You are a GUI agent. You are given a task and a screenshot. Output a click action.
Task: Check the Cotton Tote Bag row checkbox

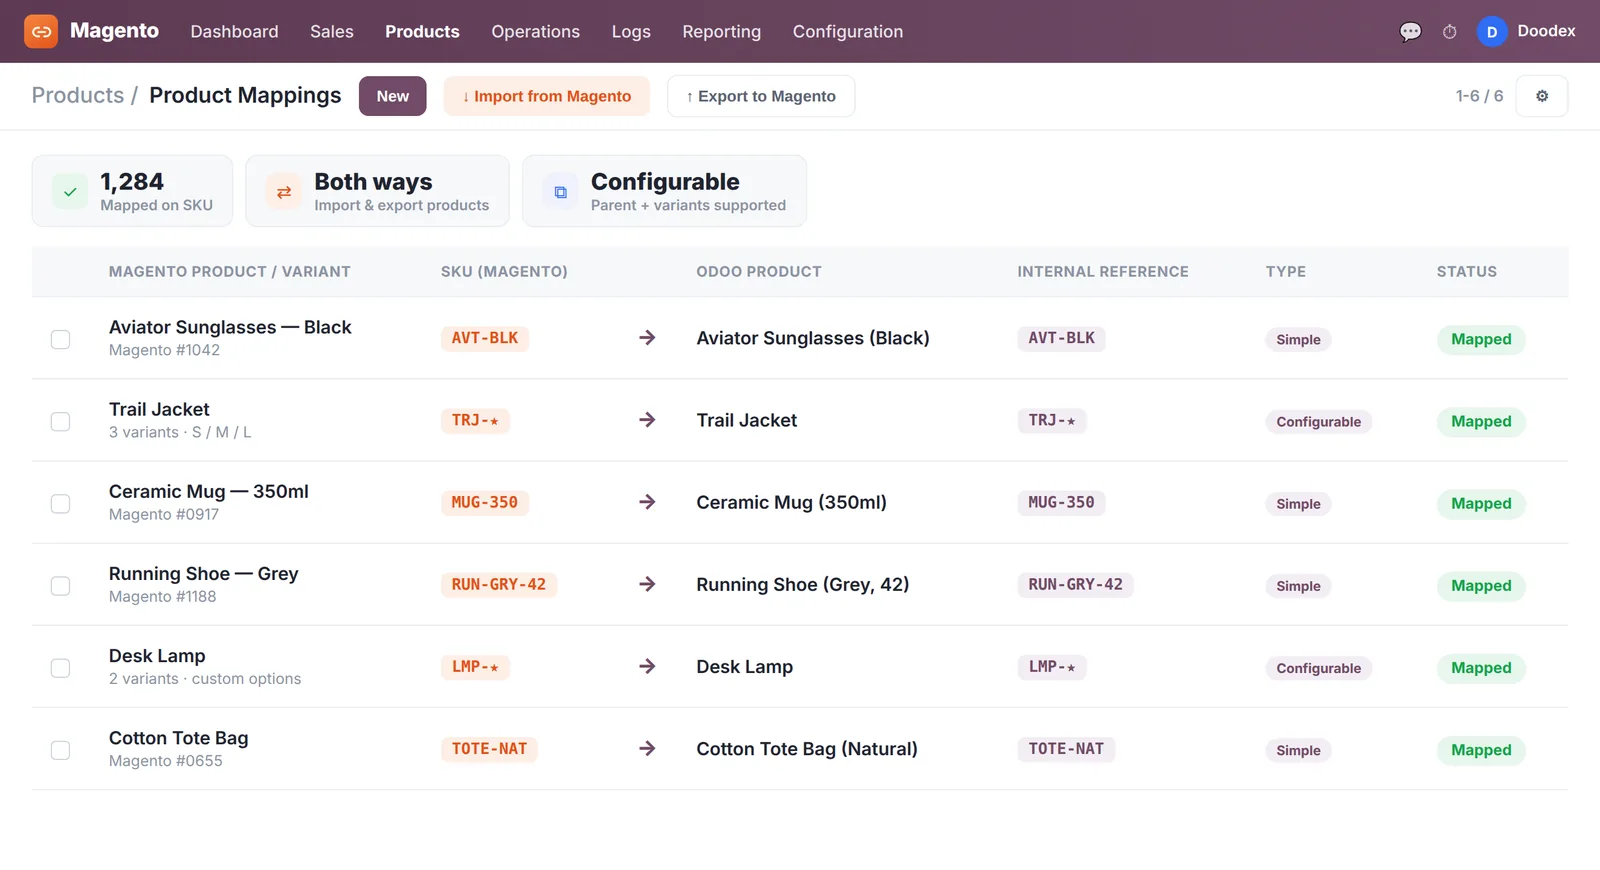[60, 749]
